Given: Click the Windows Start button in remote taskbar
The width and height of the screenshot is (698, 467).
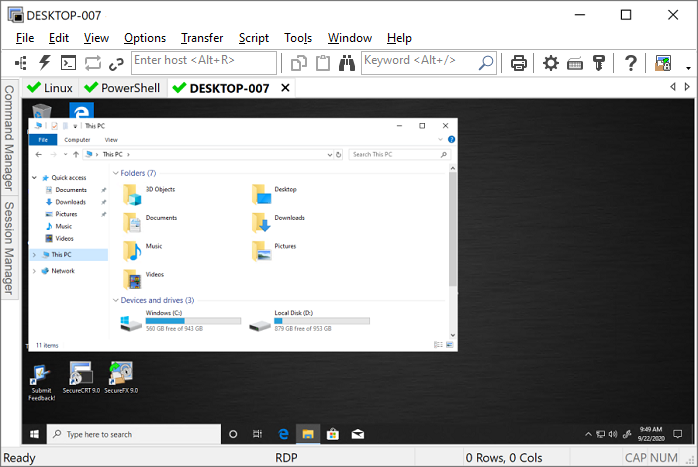Looking at the screenshot, I should [34, 434].
